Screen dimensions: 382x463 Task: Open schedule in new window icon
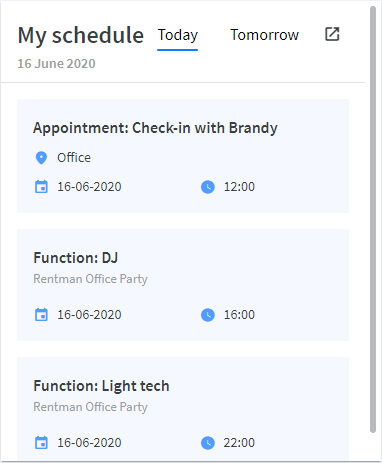point(332,34)
